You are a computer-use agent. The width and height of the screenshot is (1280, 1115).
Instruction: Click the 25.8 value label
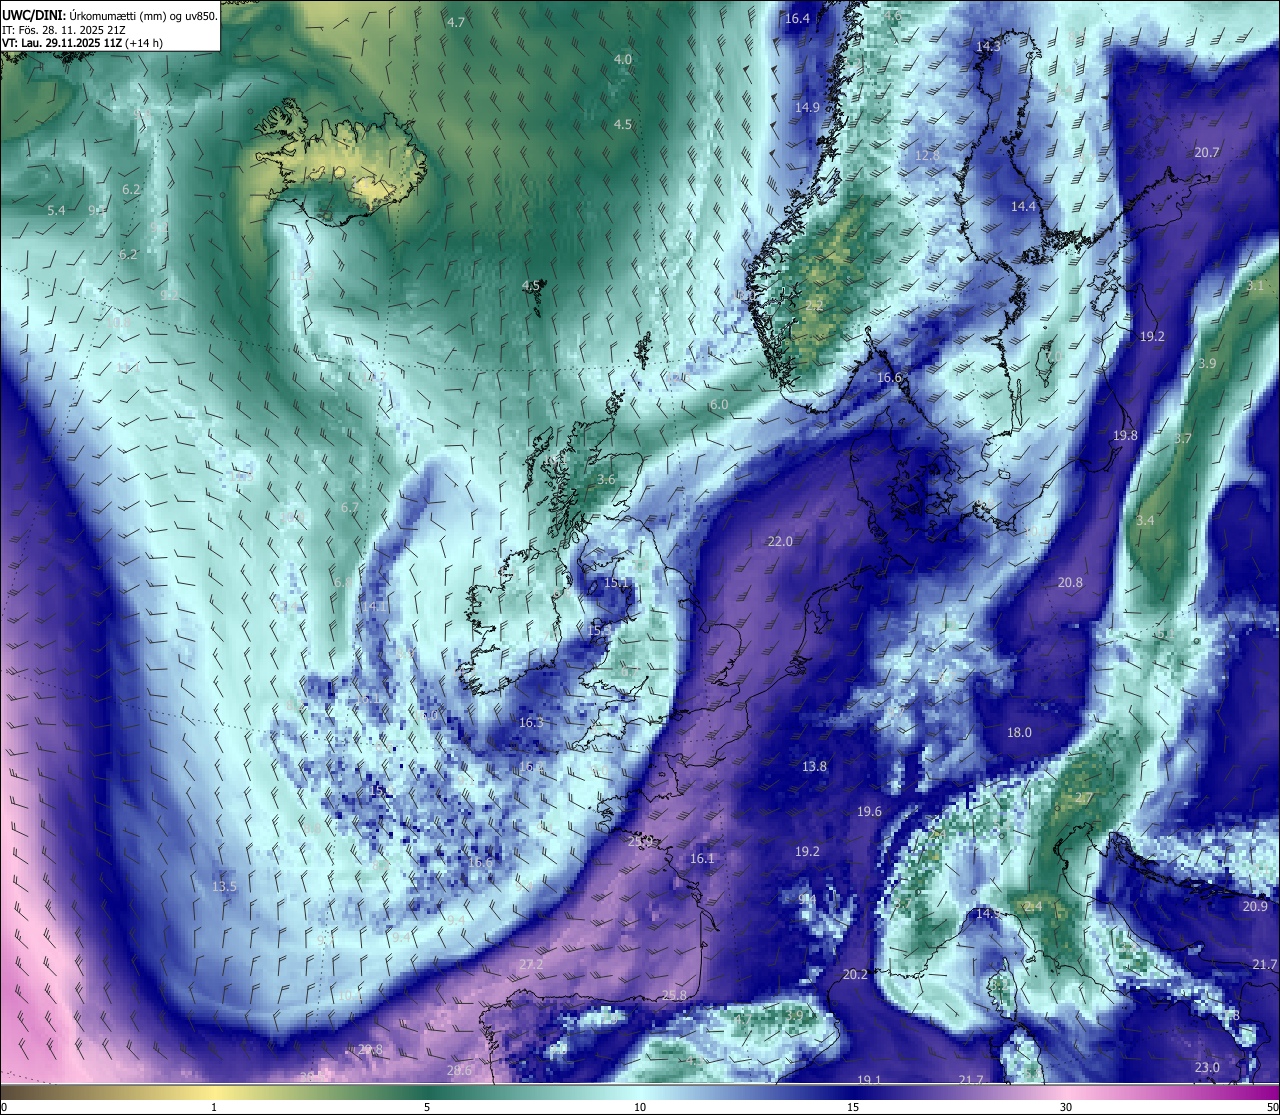click(675, 995)
